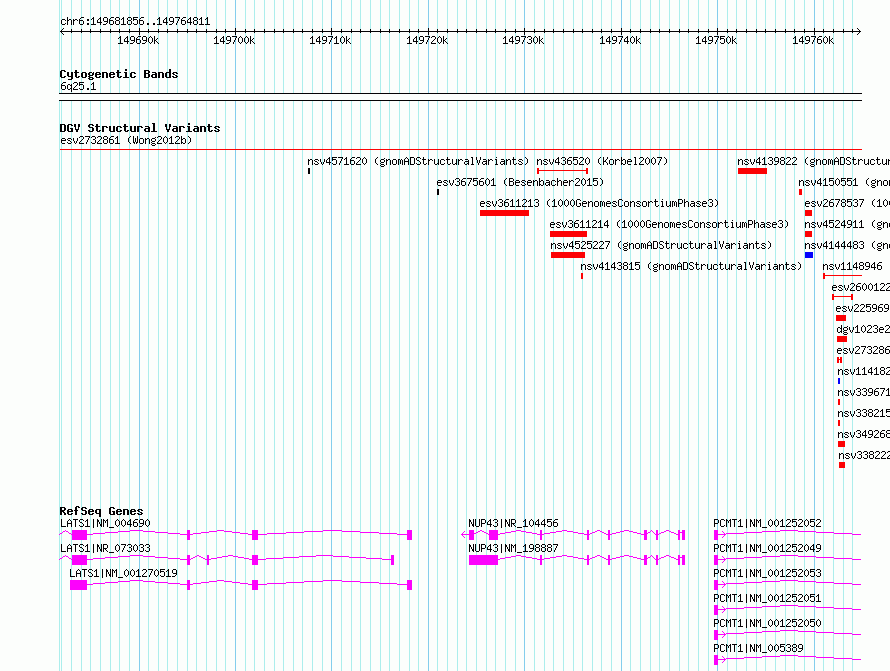Open variant nsv338222 label
Screen dimensions: 890x671
pos(864,455)
